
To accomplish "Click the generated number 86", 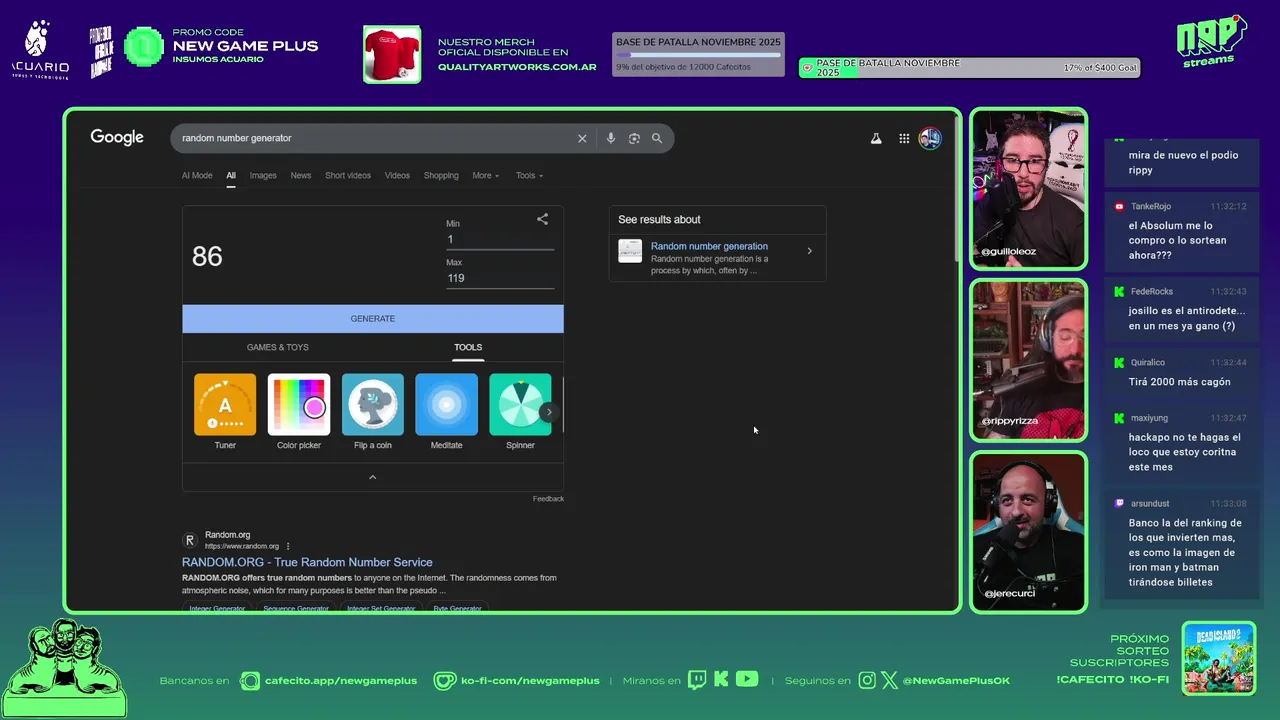I will tap(207, 256).
